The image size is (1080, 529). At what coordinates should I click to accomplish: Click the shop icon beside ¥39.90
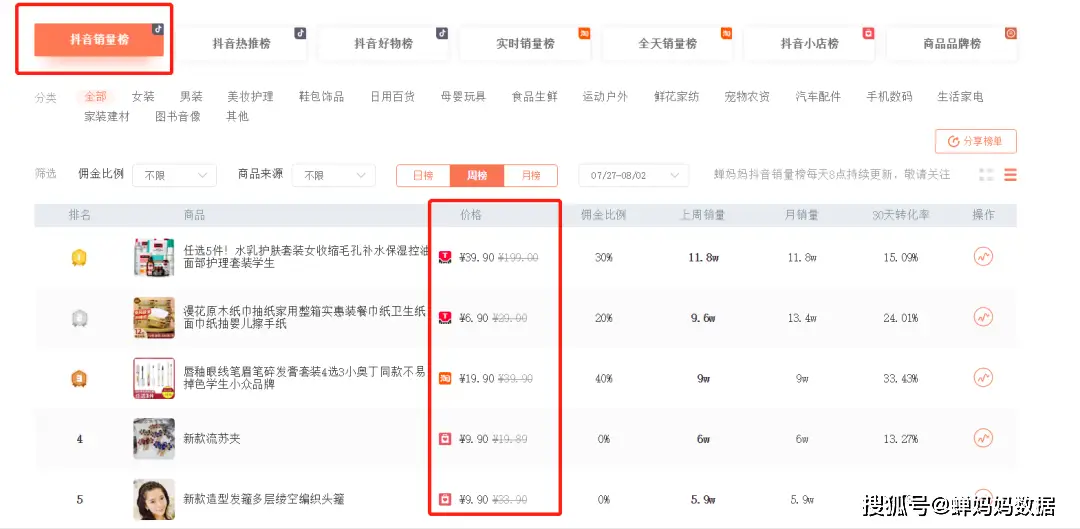445,258
